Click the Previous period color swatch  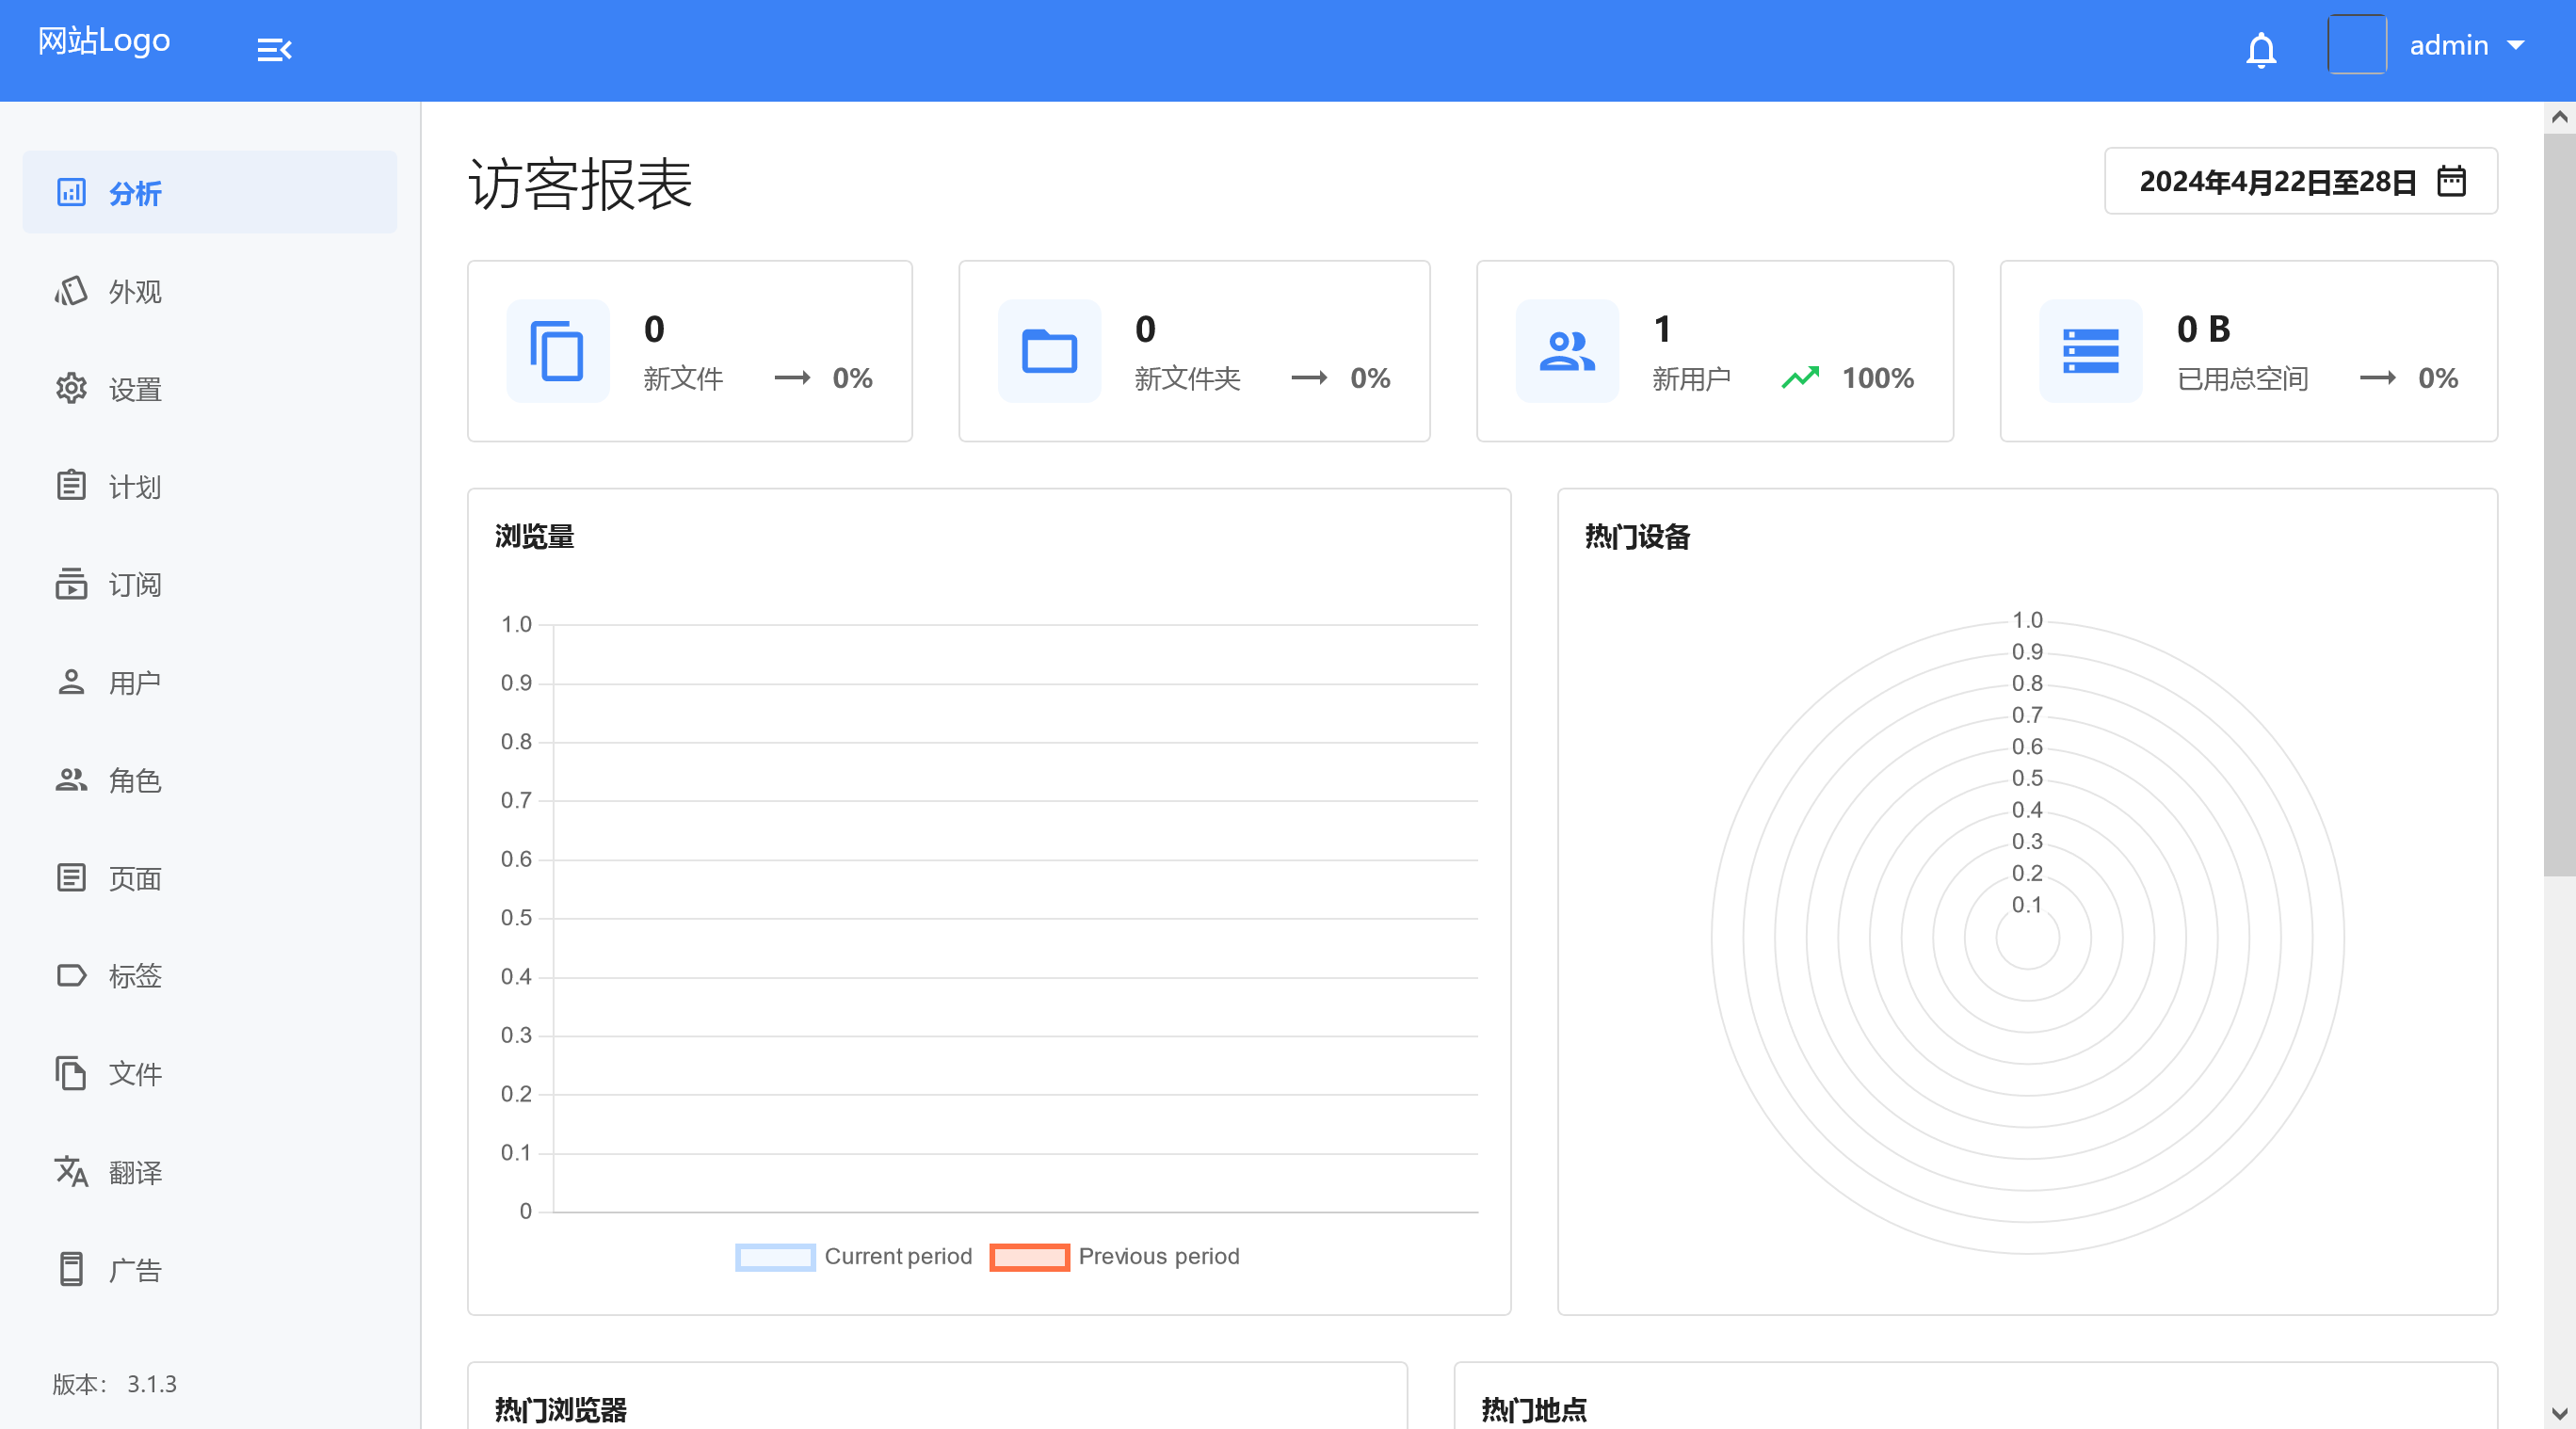pos(1029,1256)
